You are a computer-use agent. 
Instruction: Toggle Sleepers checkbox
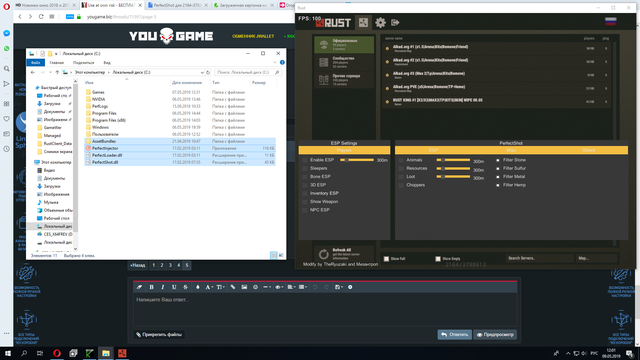coord(305,168)
